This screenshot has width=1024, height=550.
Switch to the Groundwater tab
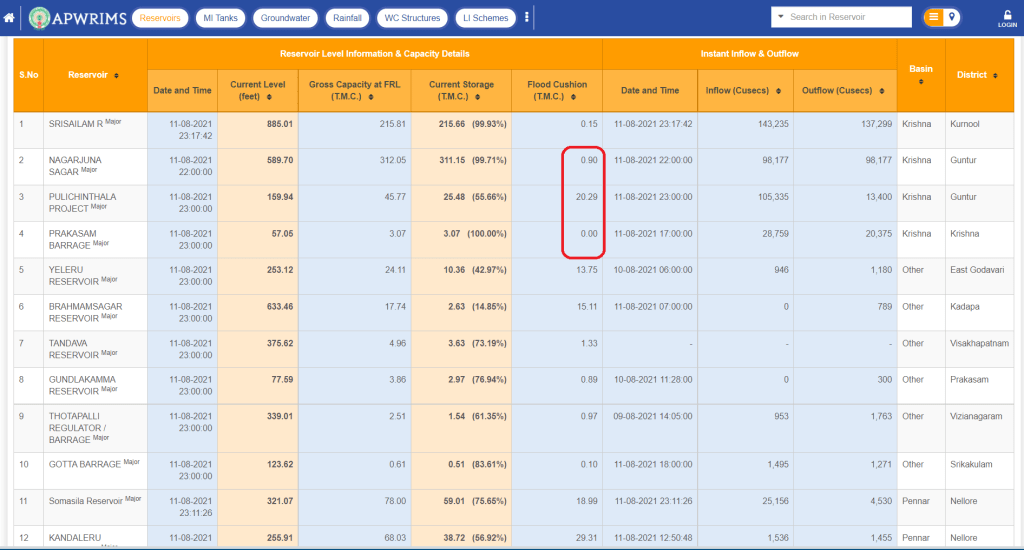coord(285,18)
